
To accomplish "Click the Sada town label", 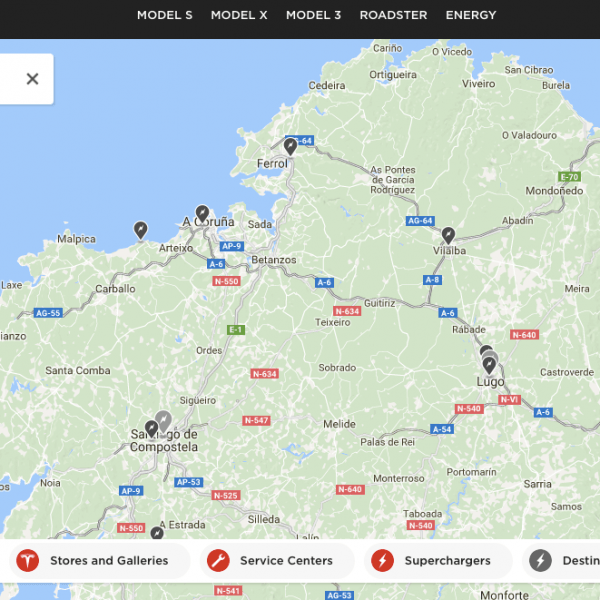I will point(260,224).
